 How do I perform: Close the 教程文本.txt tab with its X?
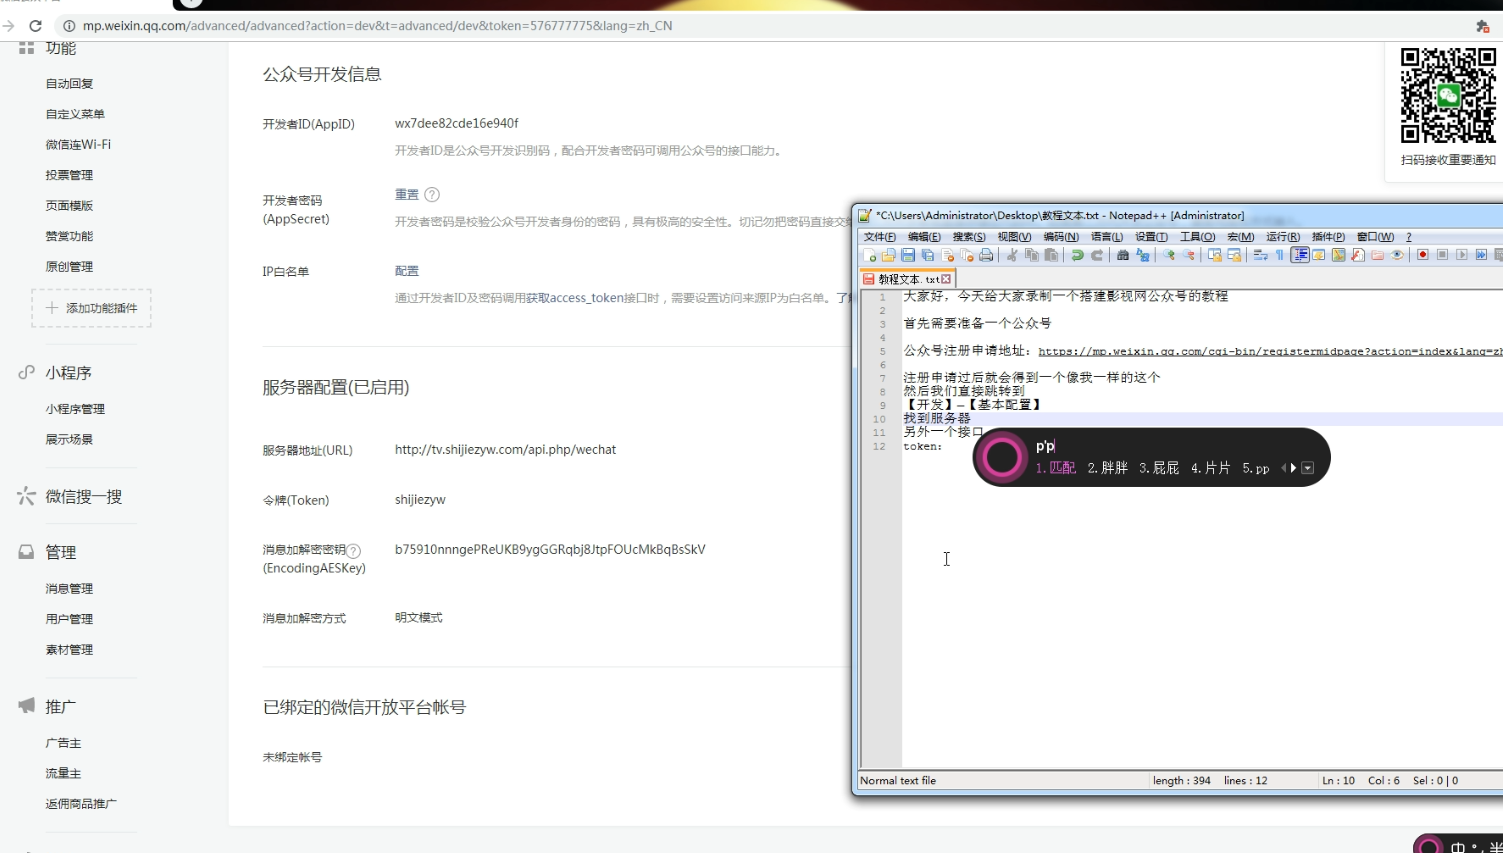click(x=946, y=279)
